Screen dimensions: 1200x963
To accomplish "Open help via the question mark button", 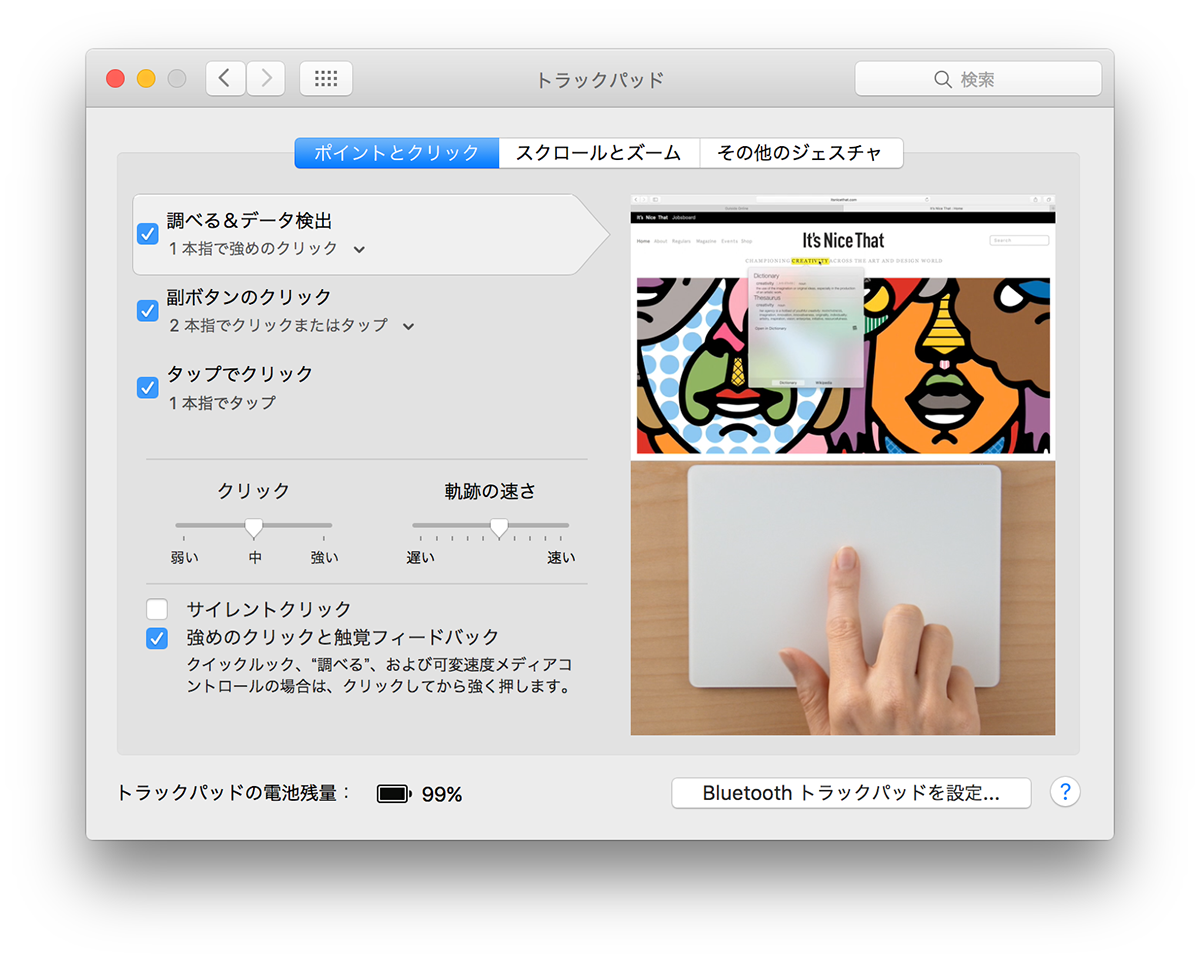I will pos(1065,791).
